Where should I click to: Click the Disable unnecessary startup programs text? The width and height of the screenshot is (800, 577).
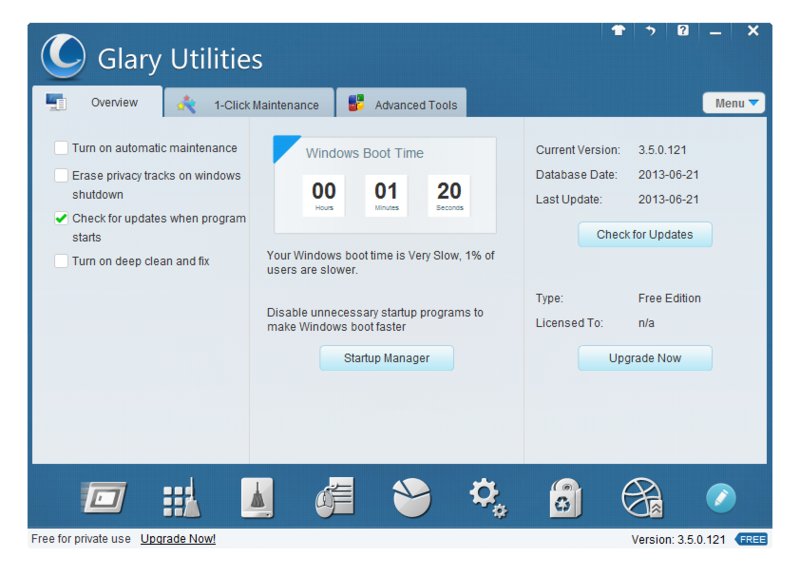pyautogui.click(x=375, y=319)
